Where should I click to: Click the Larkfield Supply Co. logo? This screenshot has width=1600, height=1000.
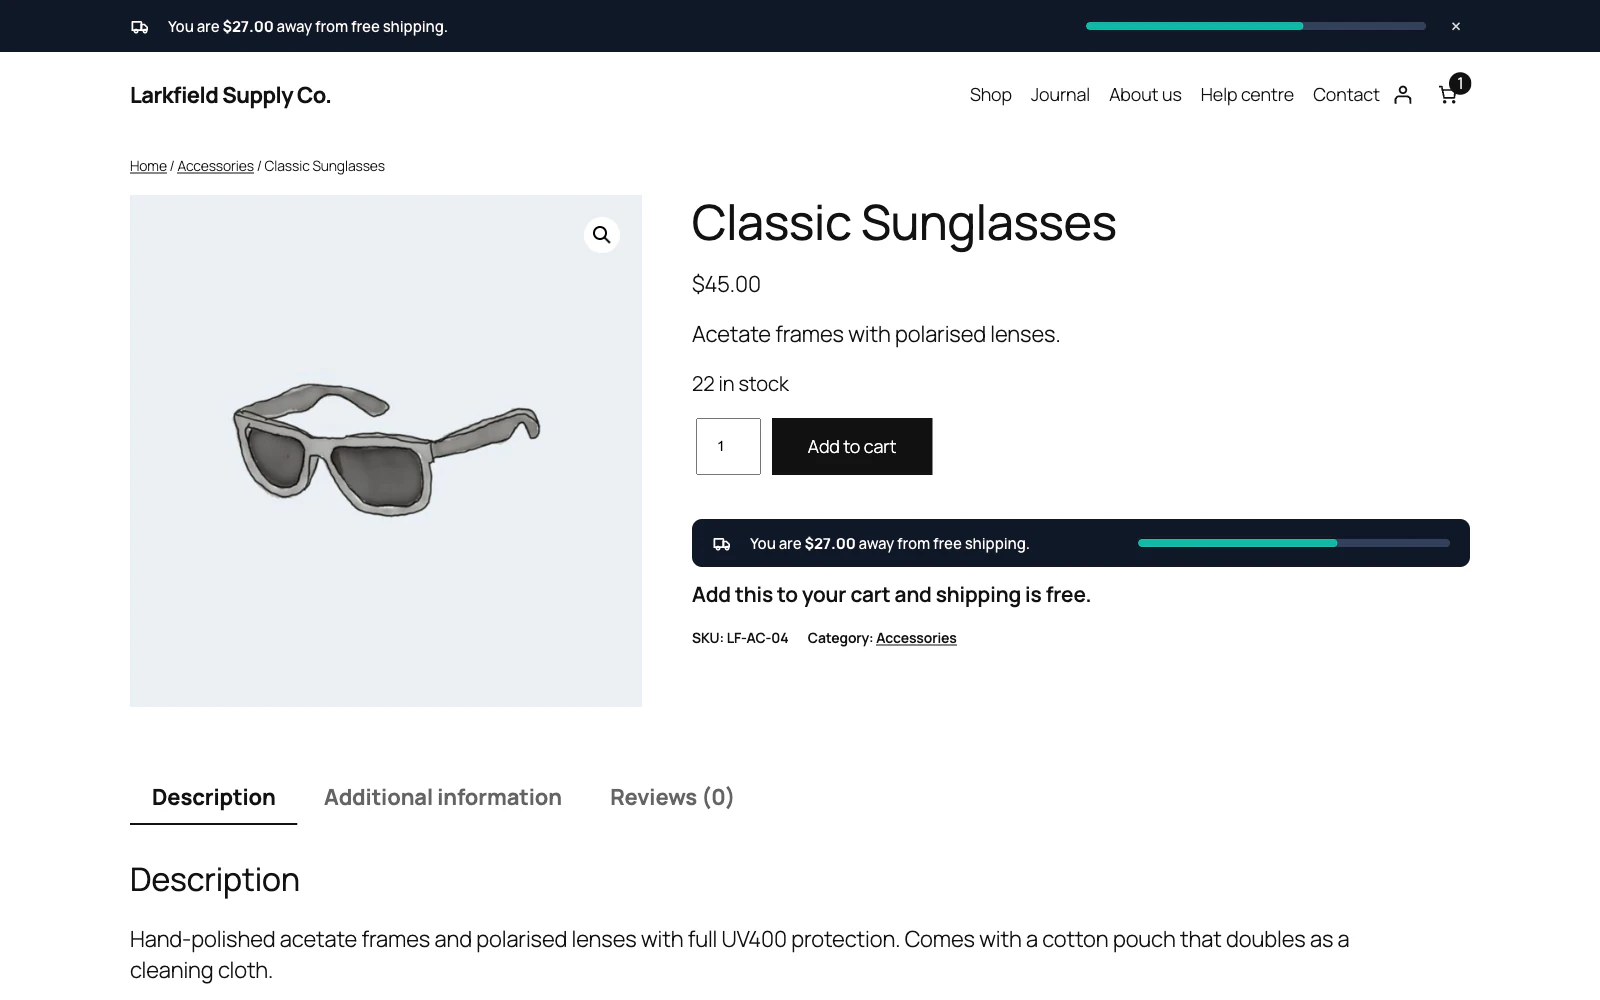(230, 95)
